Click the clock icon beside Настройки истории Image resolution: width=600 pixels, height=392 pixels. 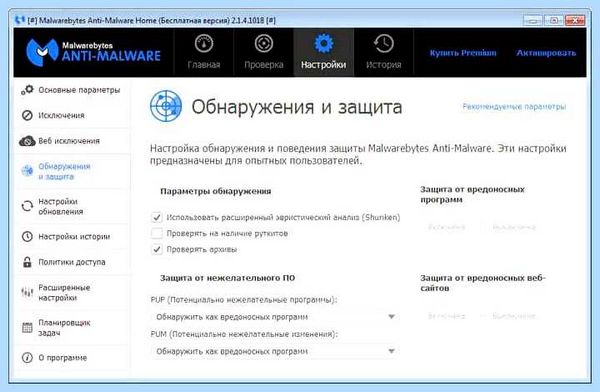(27, 237)
